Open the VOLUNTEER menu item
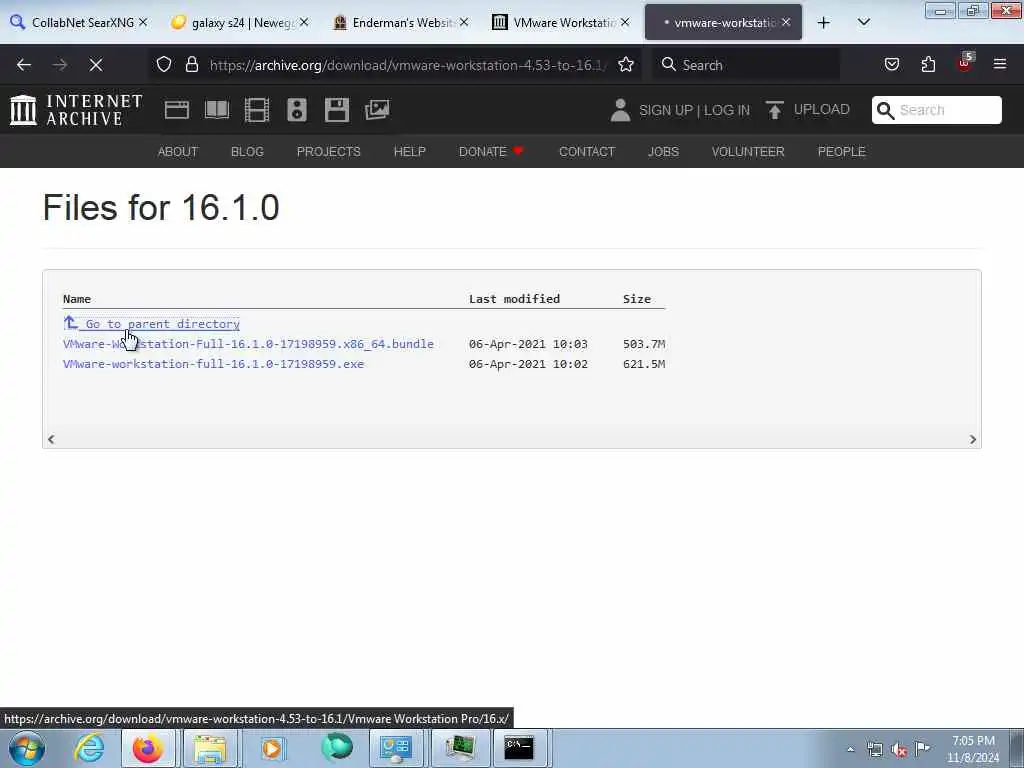Screen dimensions: 1024x768 (748, 152)
